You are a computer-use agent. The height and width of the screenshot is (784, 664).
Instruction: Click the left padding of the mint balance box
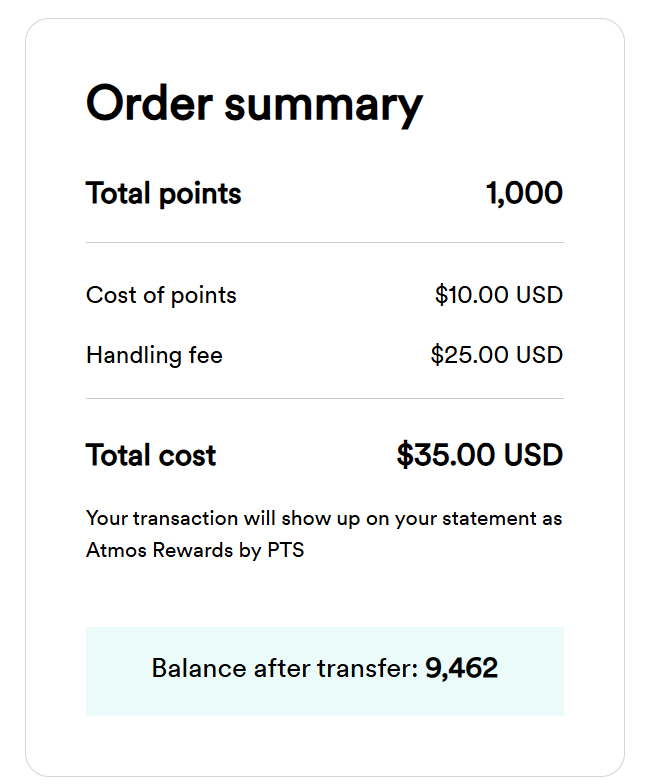(110, 670)
